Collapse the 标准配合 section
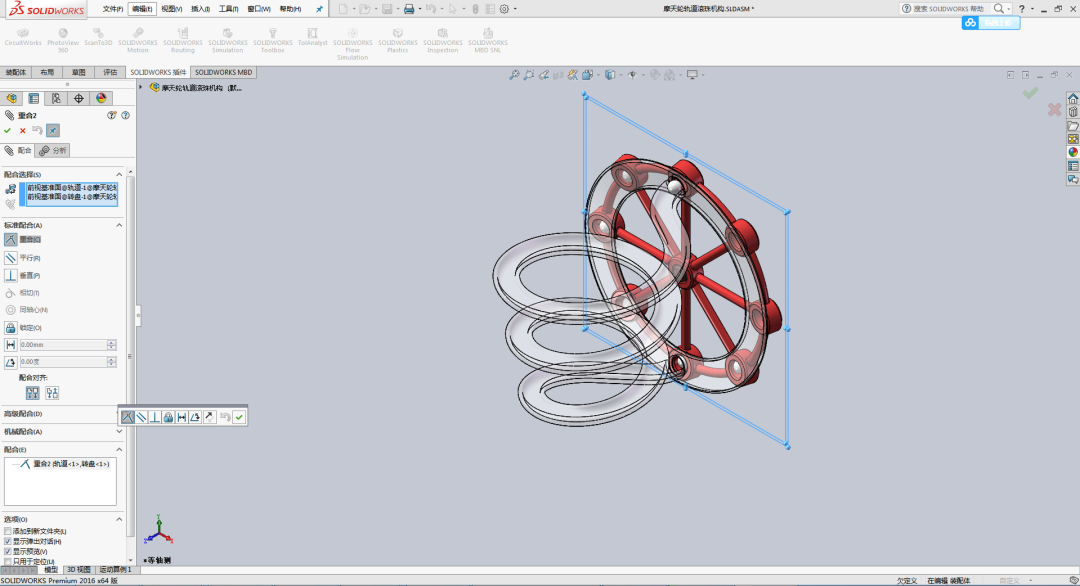This screenshot has height=586, width=1080. [x=119, y=225]
